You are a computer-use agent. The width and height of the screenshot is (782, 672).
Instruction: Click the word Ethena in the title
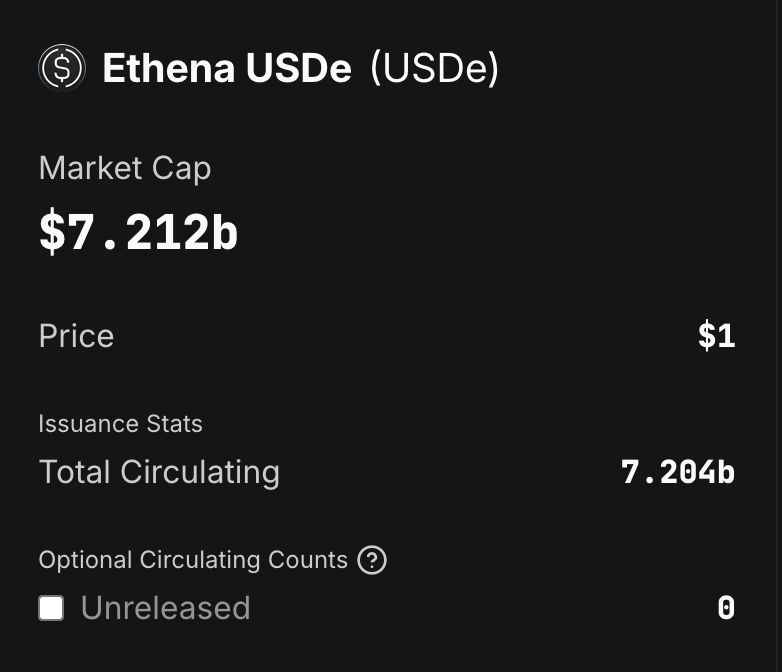[x=169, y=68]
